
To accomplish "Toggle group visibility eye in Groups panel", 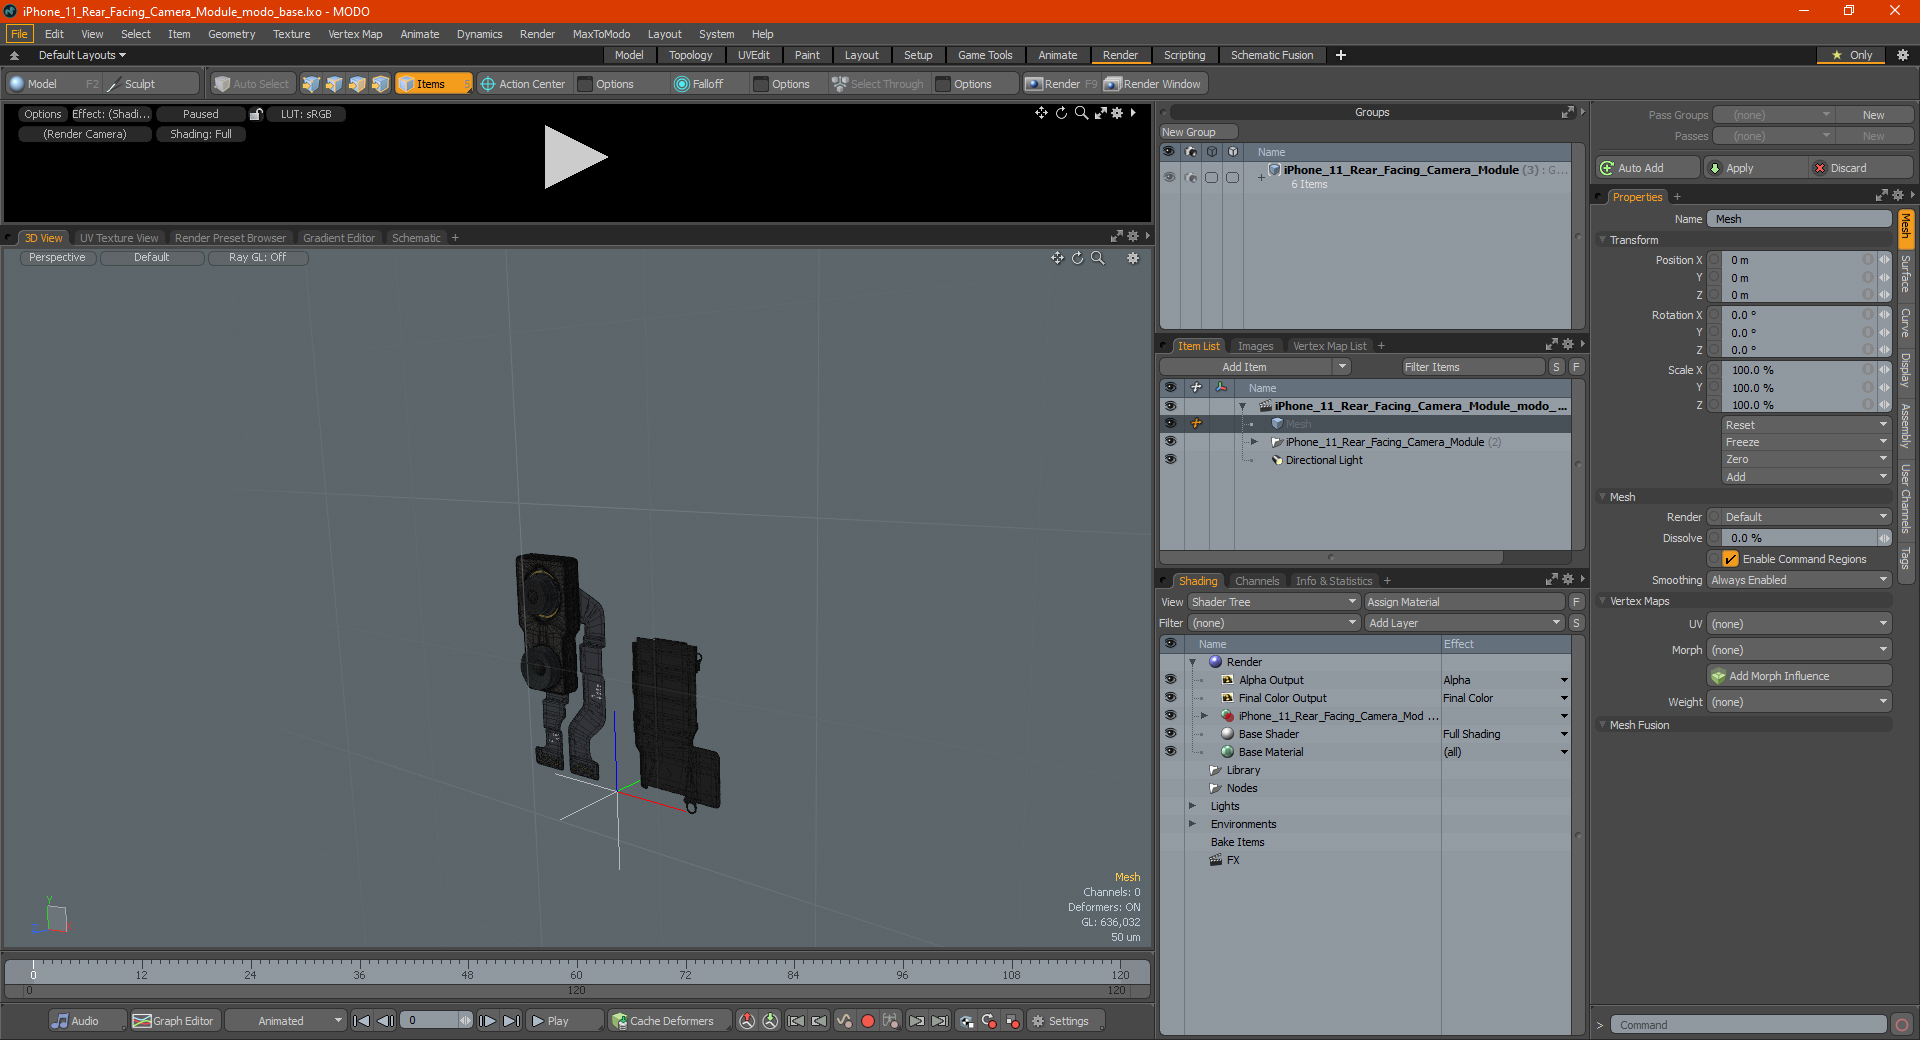I will [1169, 177].
